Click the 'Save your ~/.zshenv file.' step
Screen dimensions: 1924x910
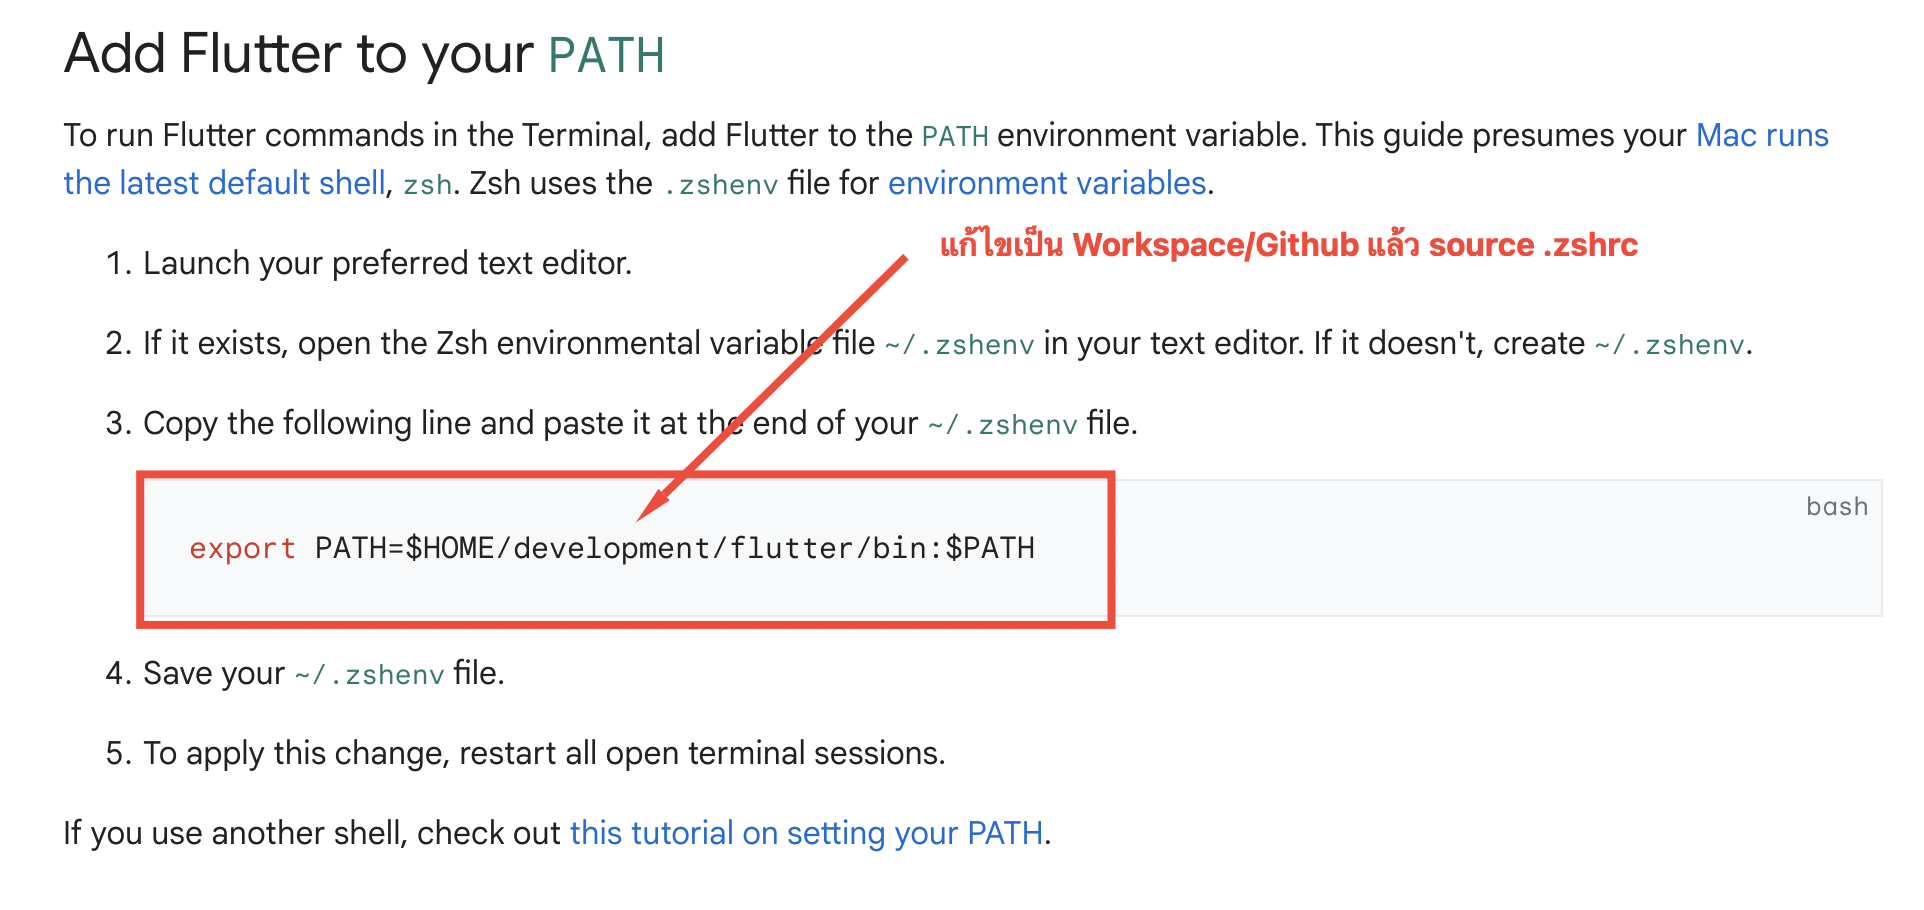click(x=323, y=673)
